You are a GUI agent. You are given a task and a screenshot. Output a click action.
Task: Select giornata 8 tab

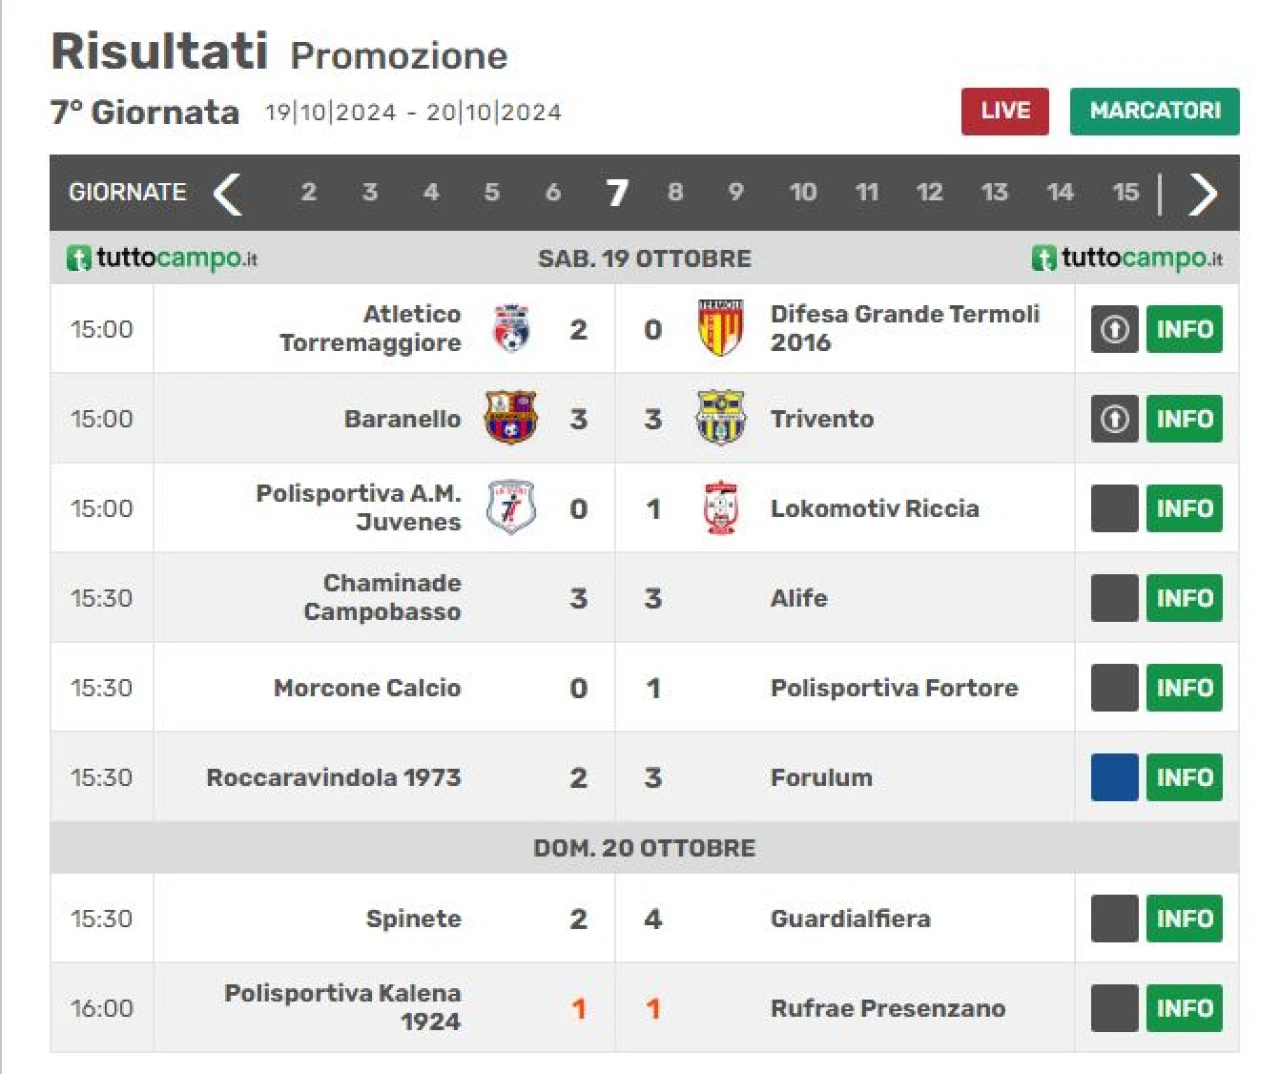point(675,192)
